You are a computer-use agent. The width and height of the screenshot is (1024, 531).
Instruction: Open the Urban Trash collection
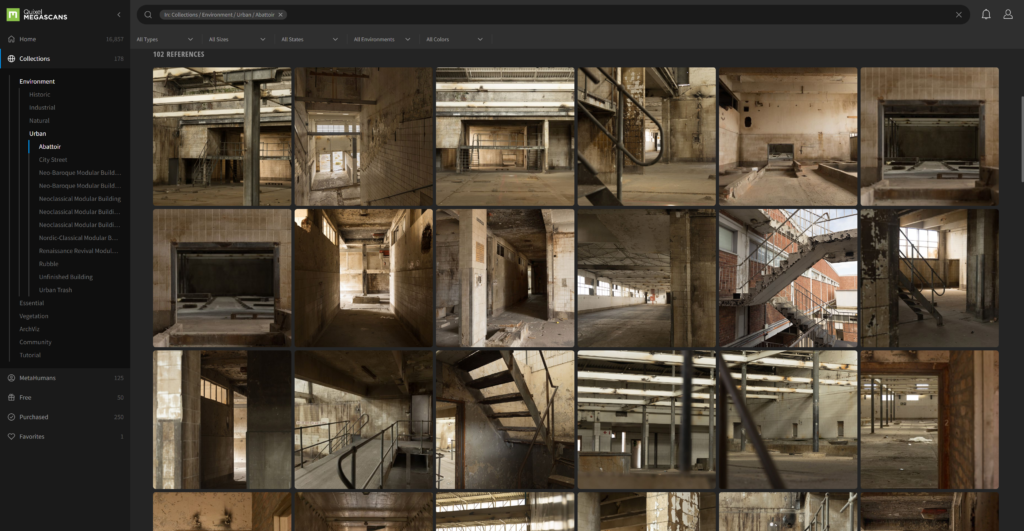pos(55,290)
